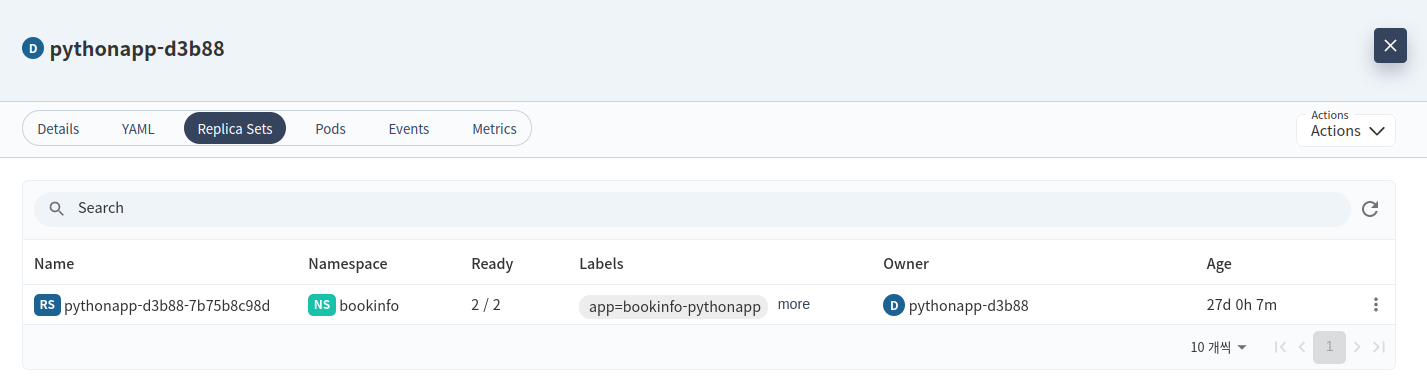Switch to the YAML tab
The image size is (1427, 381).
(138, 129)
